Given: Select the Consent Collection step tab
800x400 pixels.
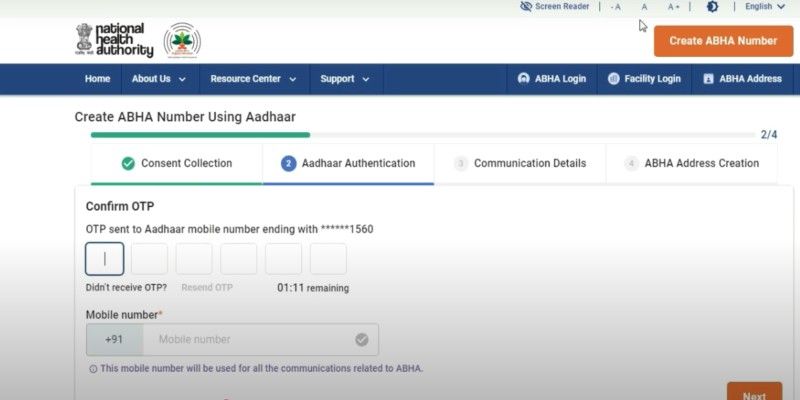Looking at the screenshot, I should [177, 164].
